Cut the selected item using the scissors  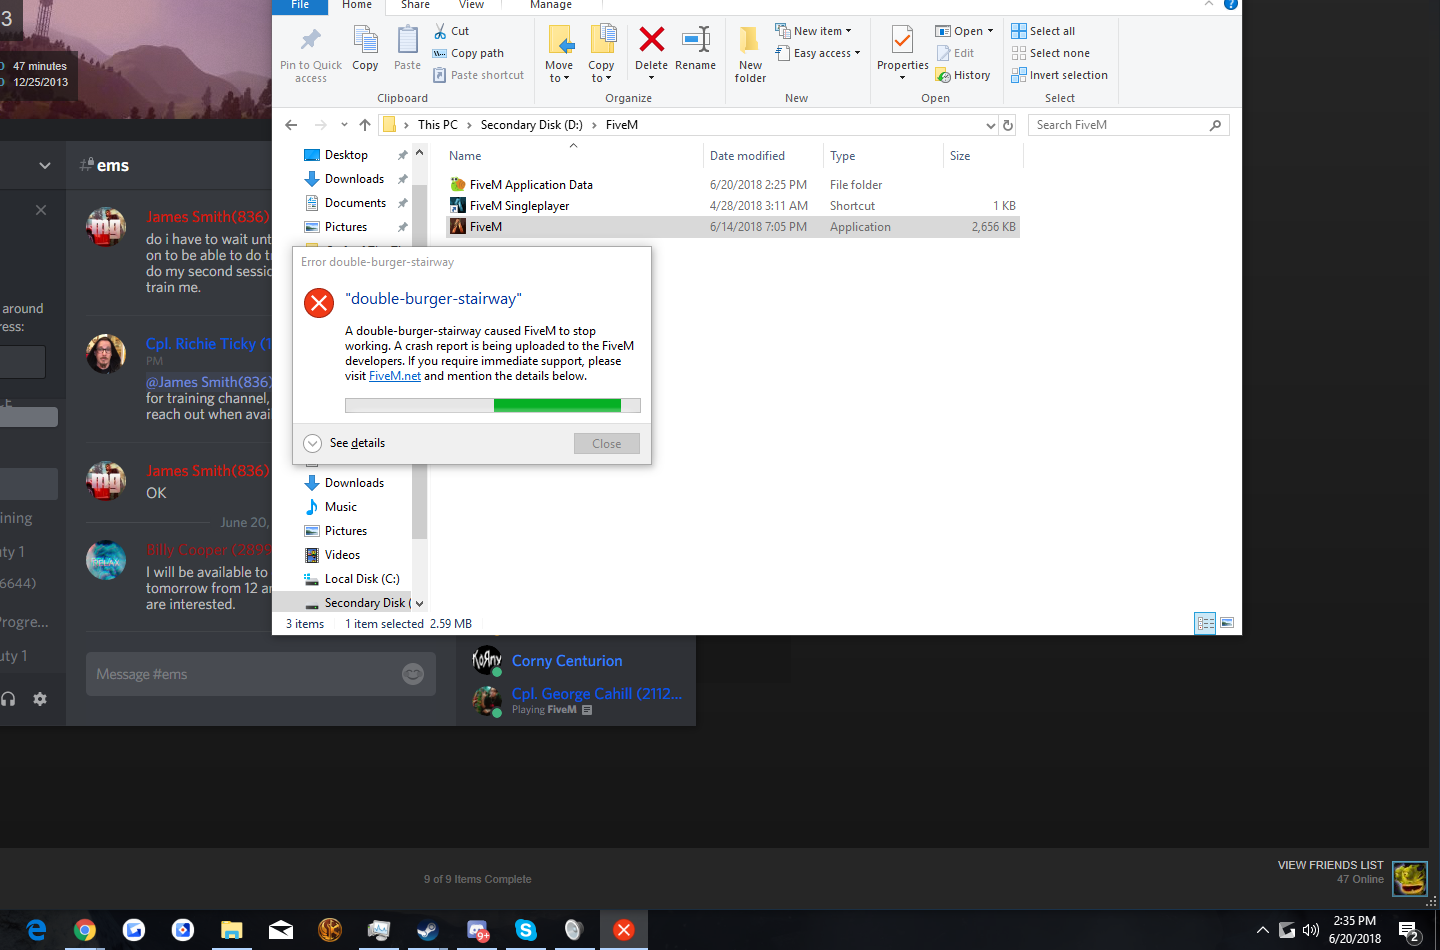[x=451, y=31]
